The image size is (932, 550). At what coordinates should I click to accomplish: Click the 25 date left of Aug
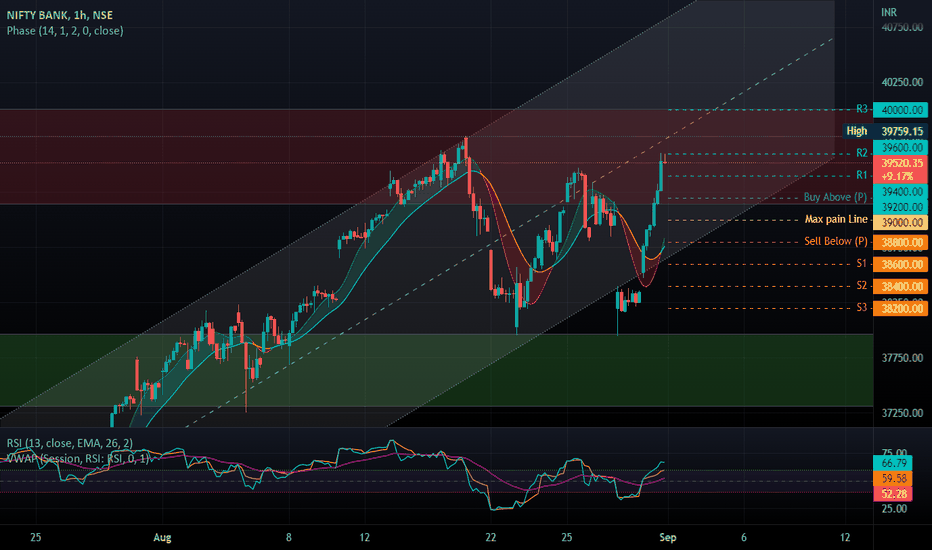pos(36,538)
